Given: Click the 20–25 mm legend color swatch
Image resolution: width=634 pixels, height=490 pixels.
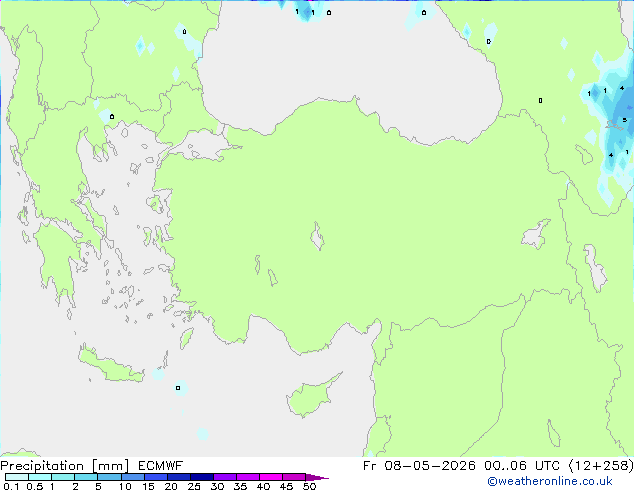Looking at the screenshot, I should (178, 477).
